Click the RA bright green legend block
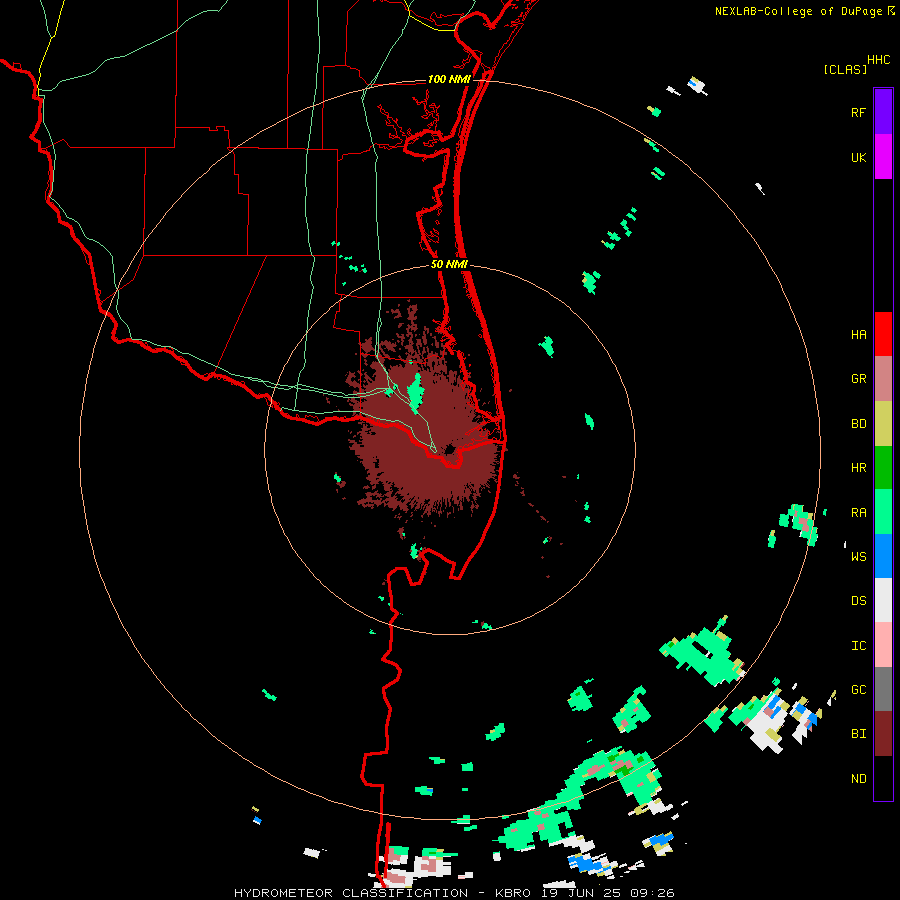Image resolution: width=900 pixels, height=900 pixels. (x=883, y=512)
